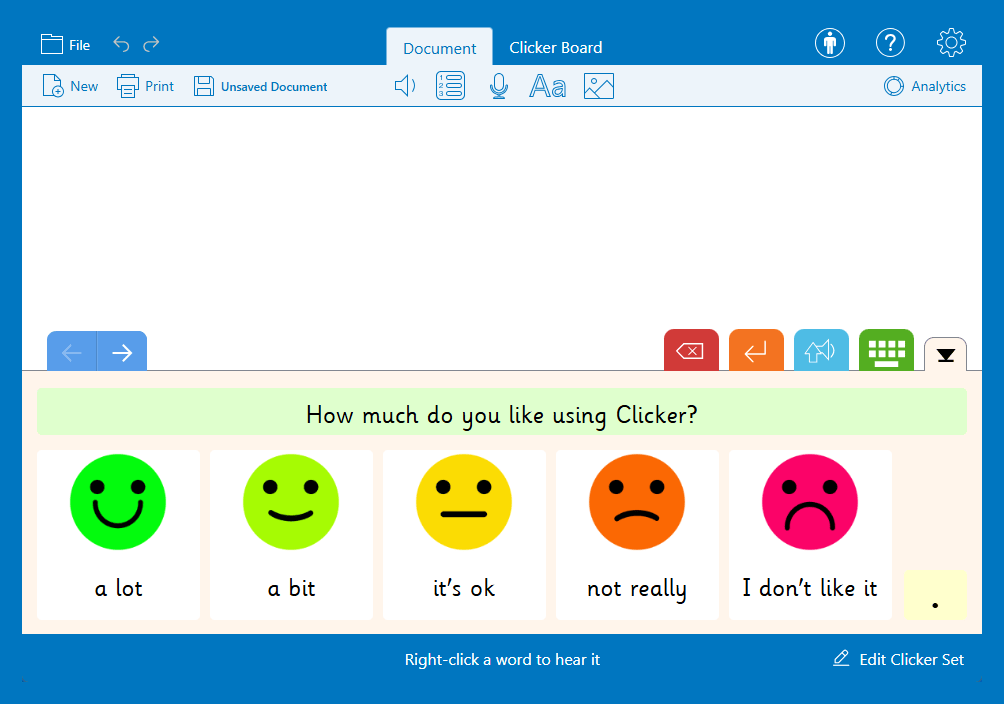The image size is (1004, 704).
Task: Open settings with the gear icon
Action: point(951,43)
